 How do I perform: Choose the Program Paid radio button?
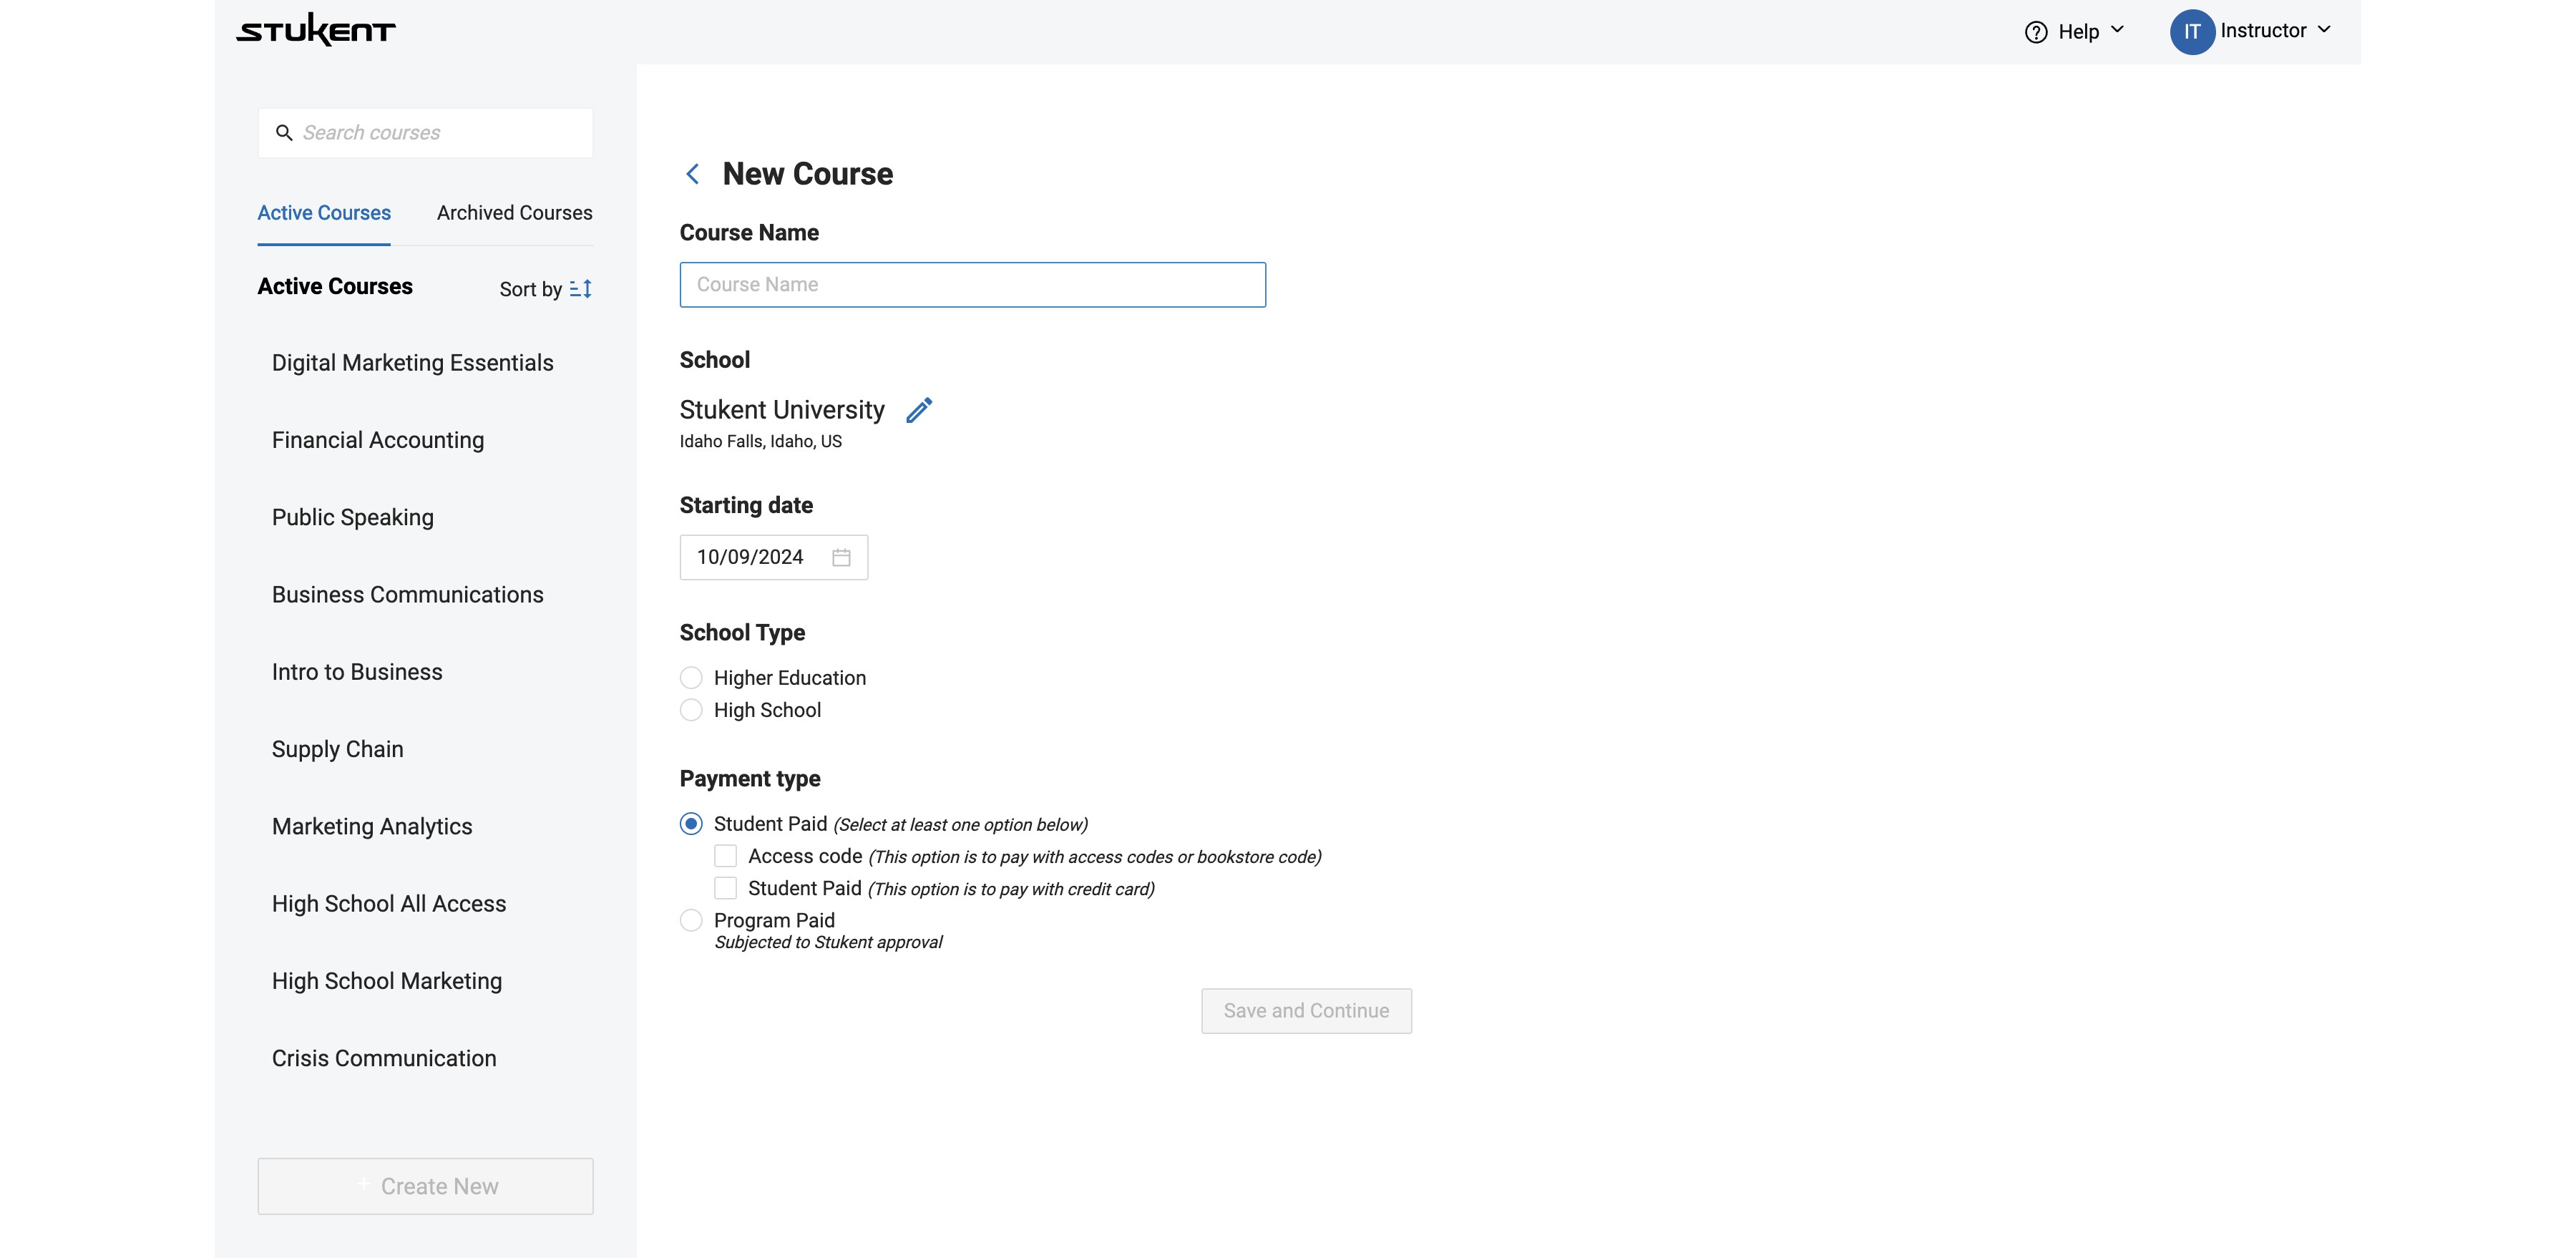[x=691, y=920]
